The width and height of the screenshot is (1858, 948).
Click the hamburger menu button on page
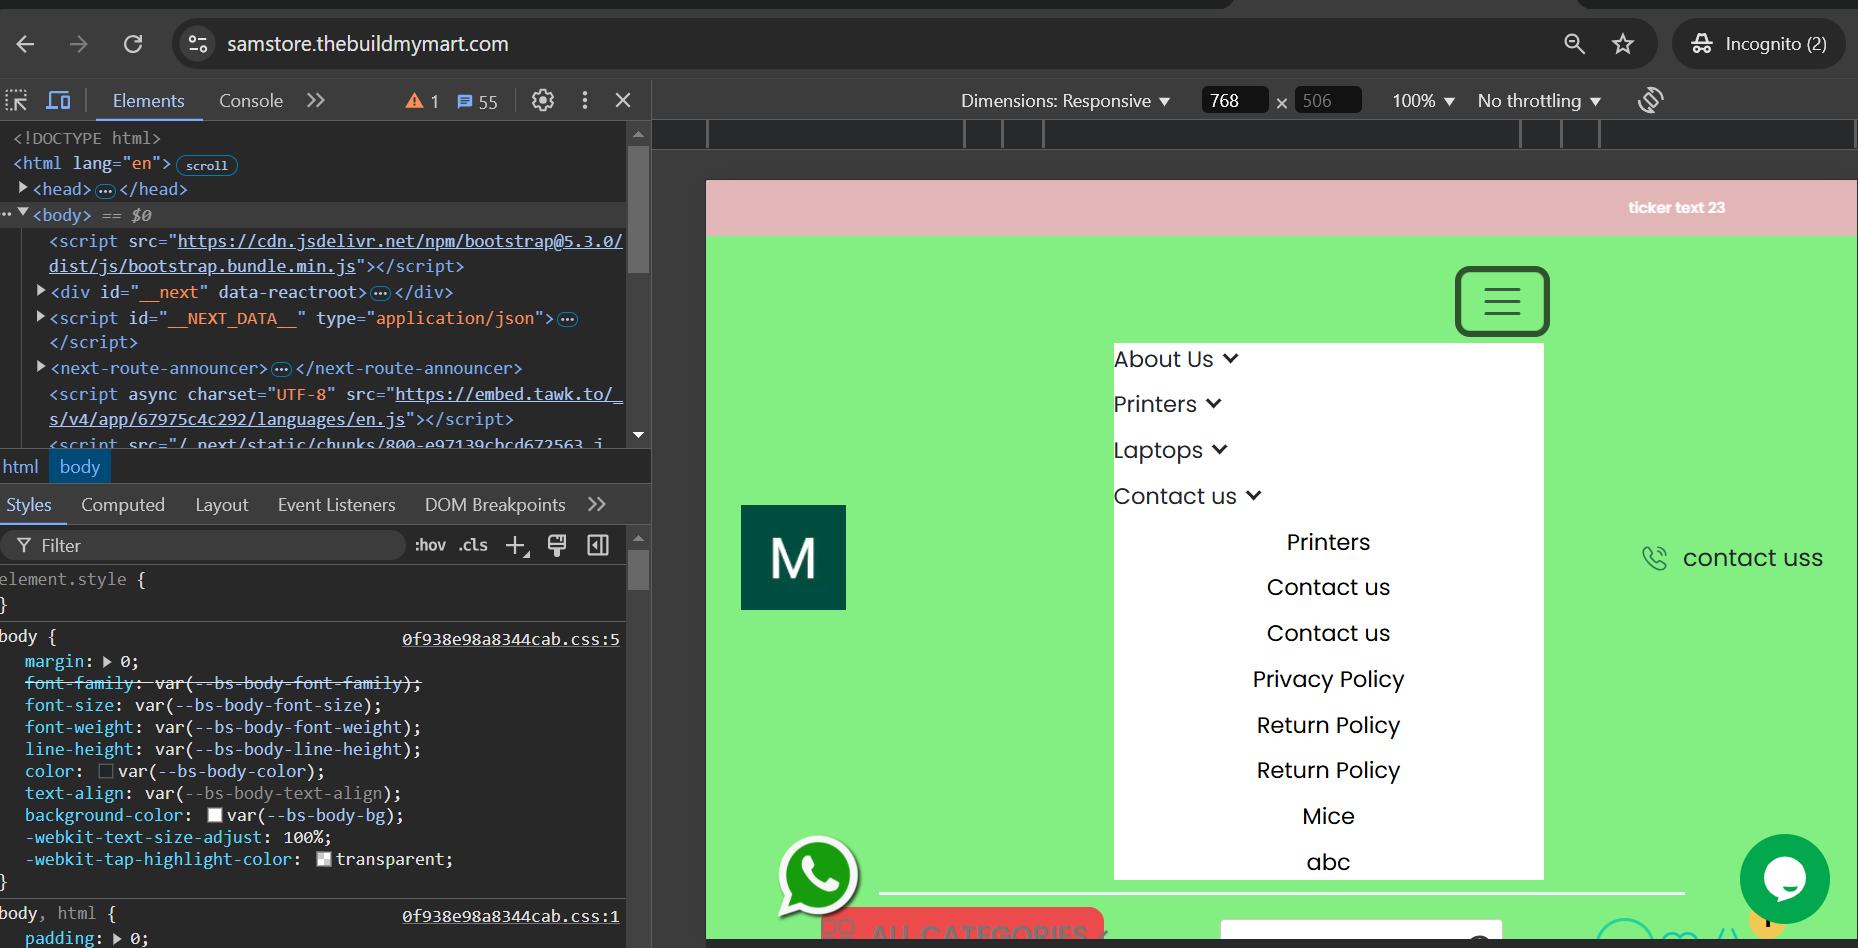[x=1502, y=301]
